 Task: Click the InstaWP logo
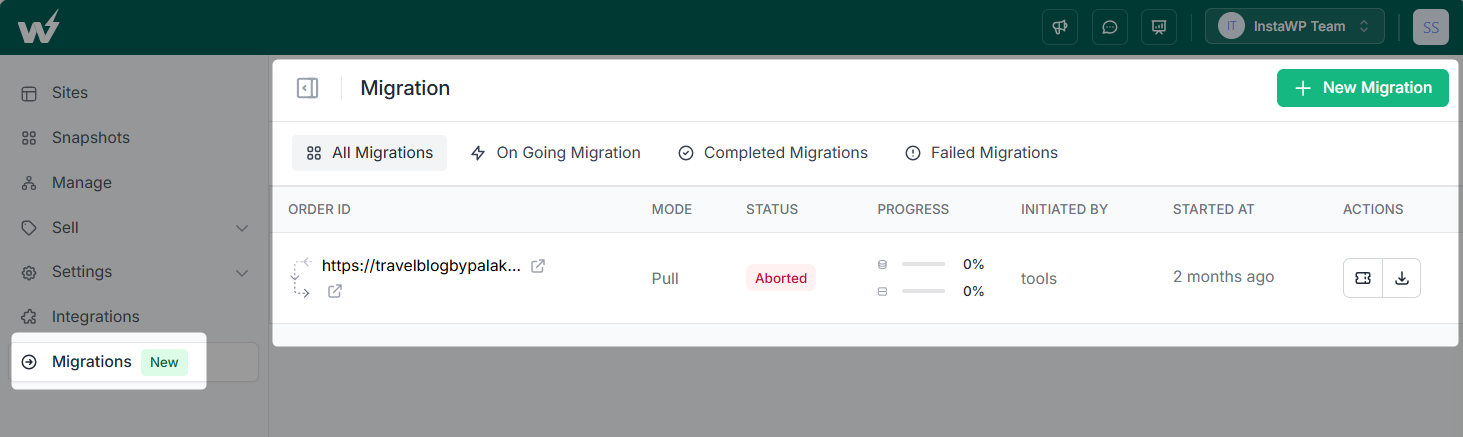38,27
